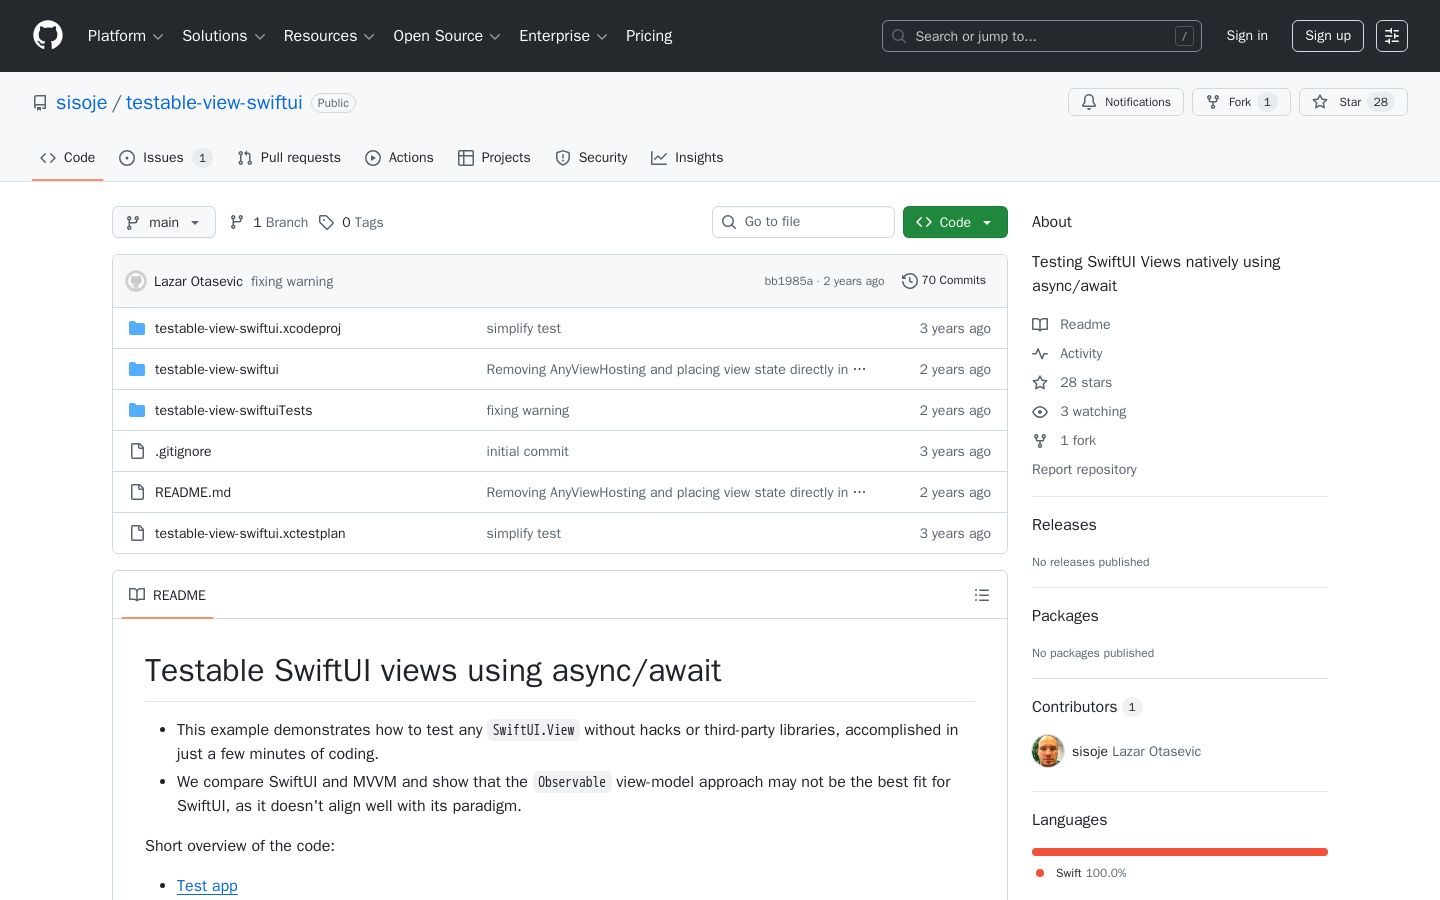Image resolution: width=1440 pixels, height=900 pixels.
Task: Click the Notifications bell button
Action: 1126,102
